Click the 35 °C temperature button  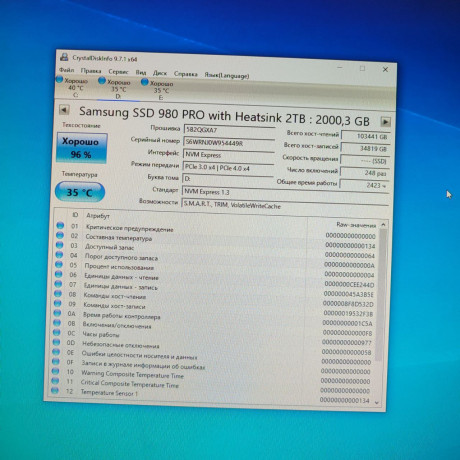[x=80, y=192]
